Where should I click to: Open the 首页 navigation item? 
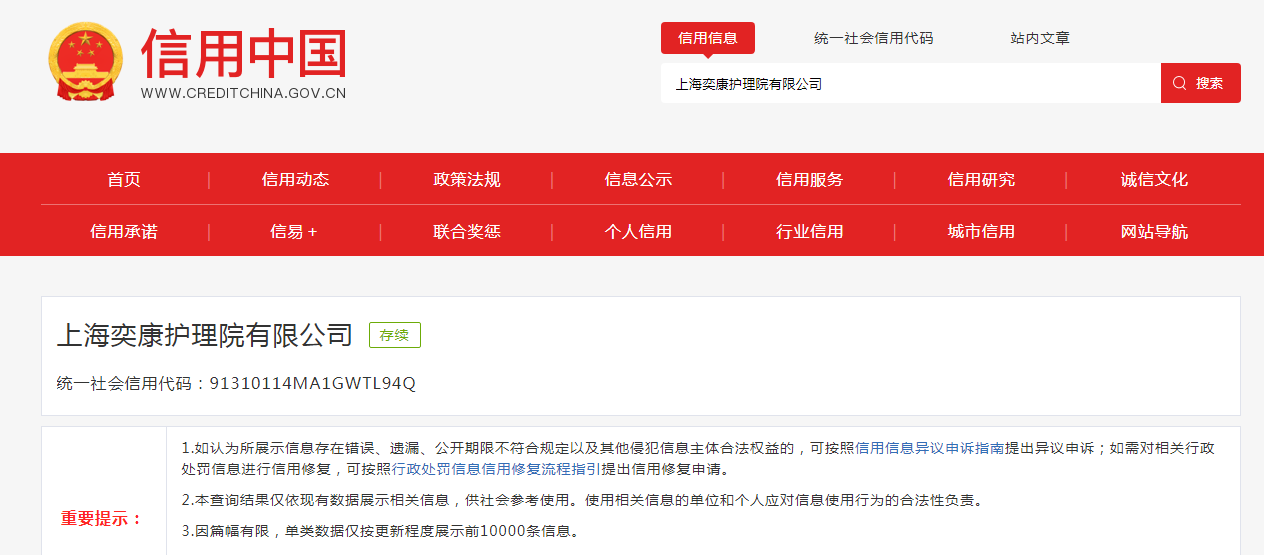[x=124, y=180]
